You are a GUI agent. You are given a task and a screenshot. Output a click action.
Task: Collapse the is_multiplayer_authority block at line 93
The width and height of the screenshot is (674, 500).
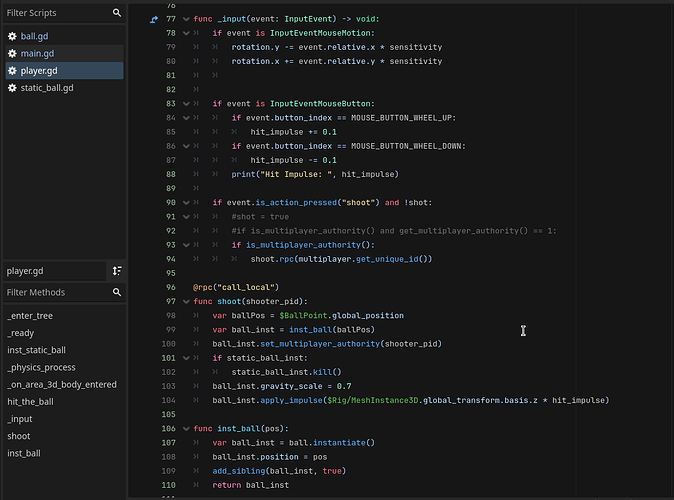pos(186,245)
